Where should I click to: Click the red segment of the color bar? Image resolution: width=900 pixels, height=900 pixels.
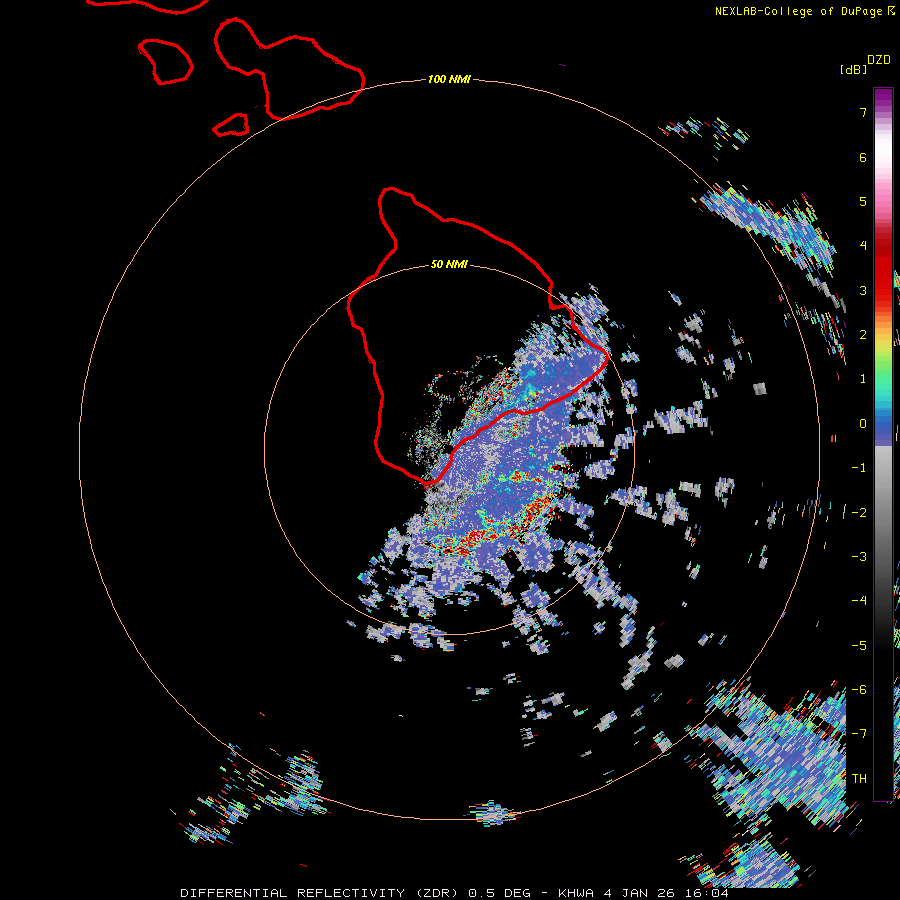pyautogui.click(x=883, y=270)
